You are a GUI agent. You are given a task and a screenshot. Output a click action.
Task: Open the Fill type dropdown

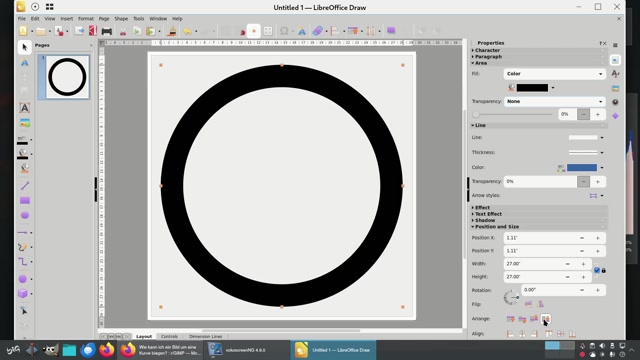click(555, 74)
